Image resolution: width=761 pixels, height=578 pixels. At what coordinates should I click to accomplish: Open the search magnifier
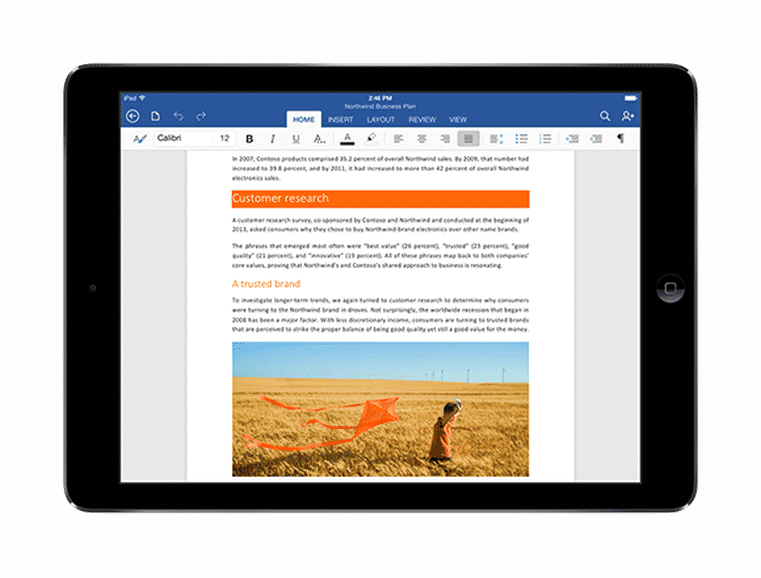[605, 117]
